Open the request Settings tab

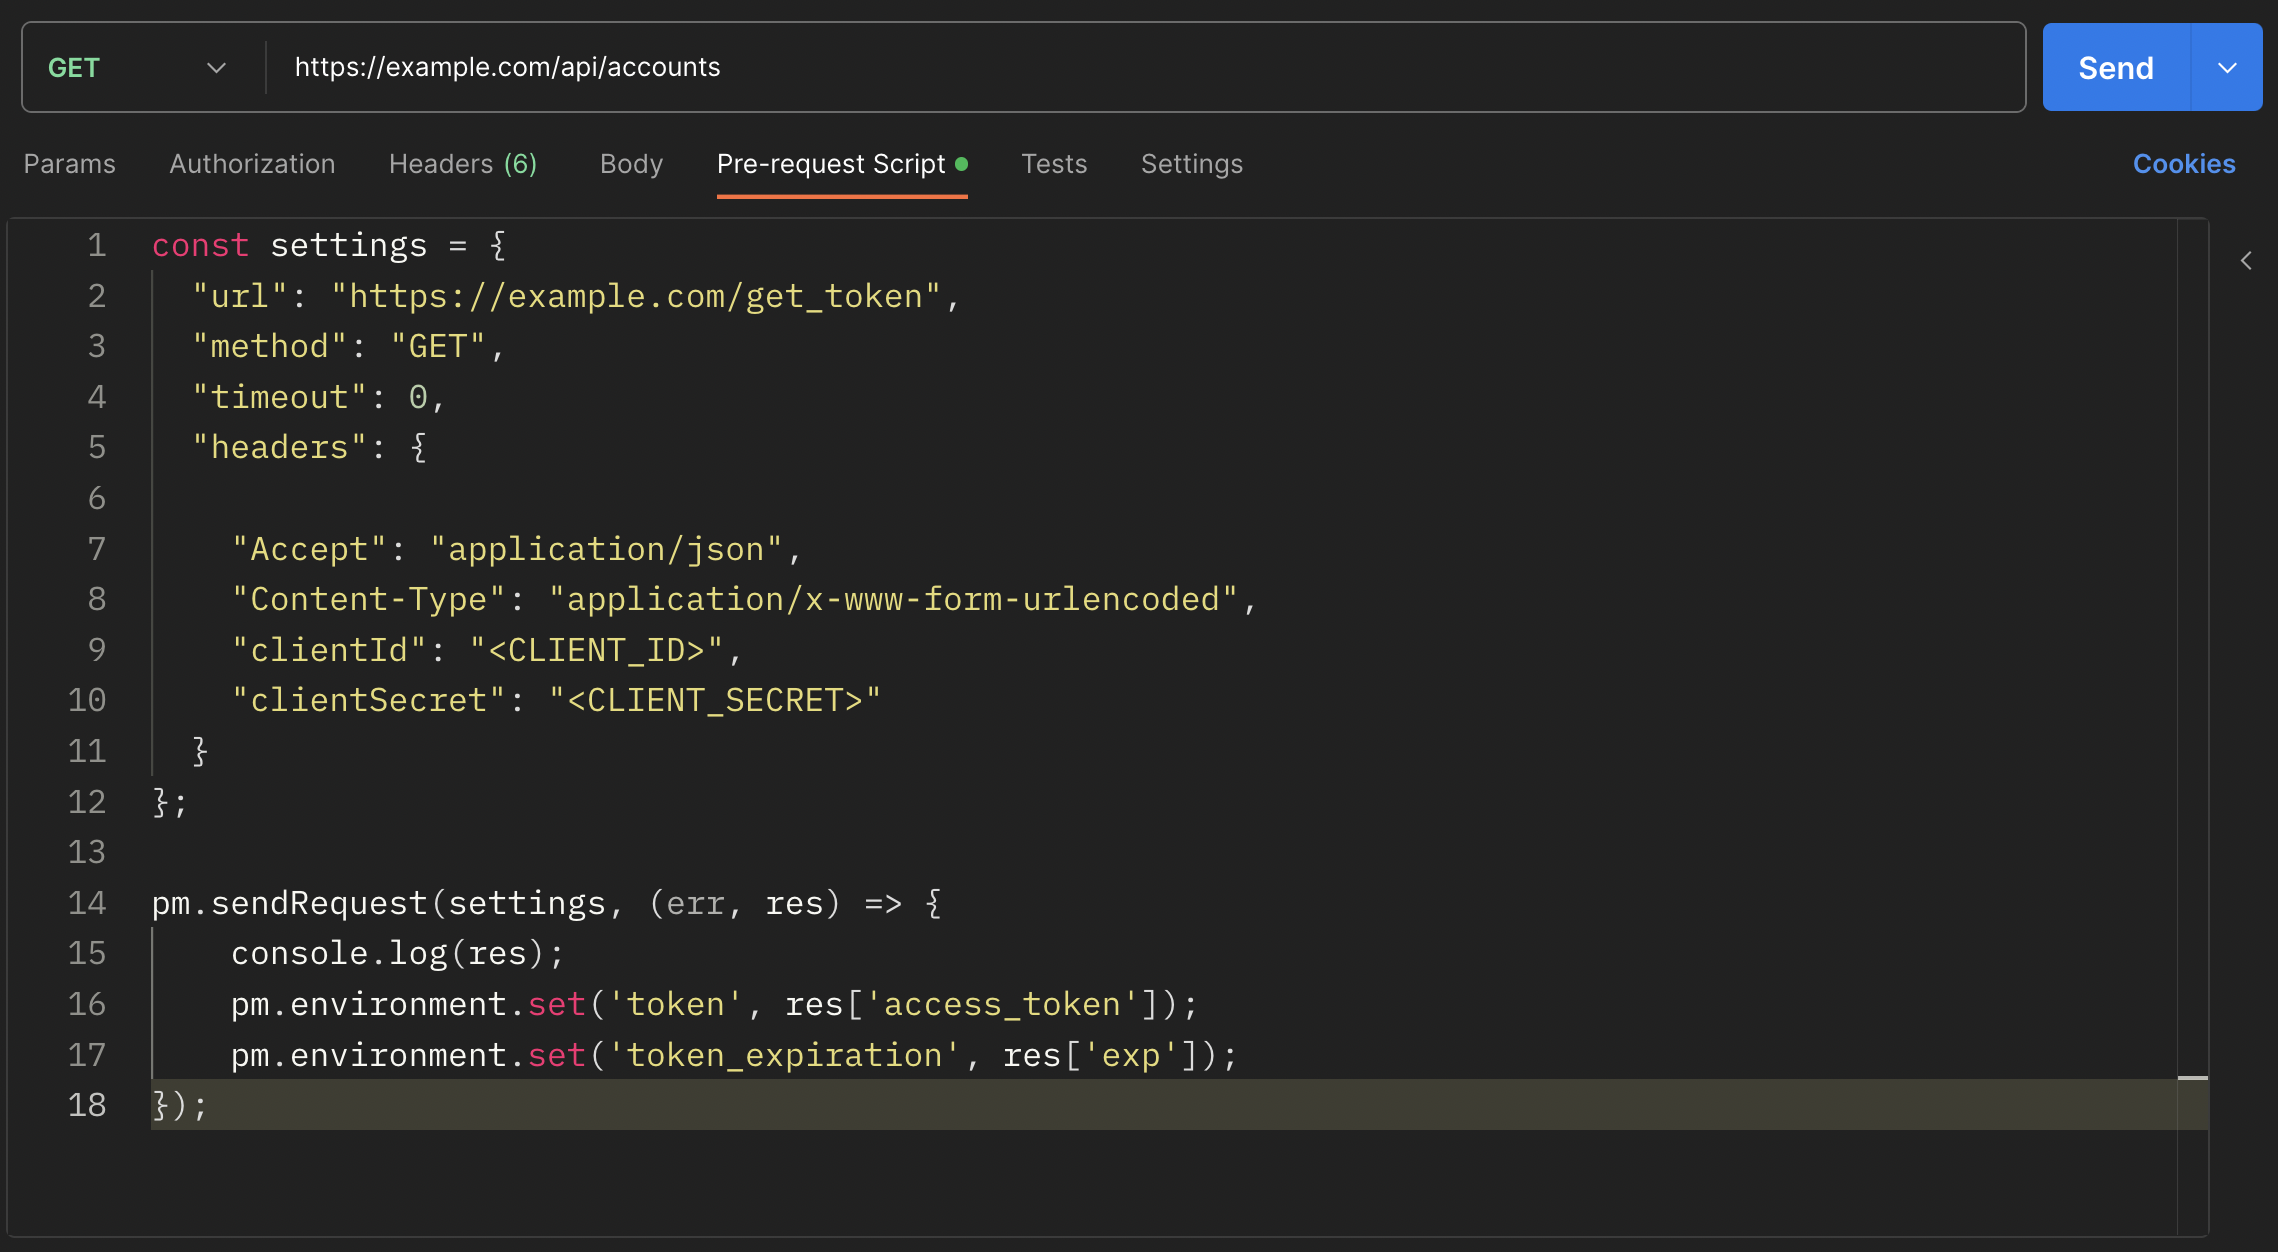pyautogui.click(x=1192, y=163)
